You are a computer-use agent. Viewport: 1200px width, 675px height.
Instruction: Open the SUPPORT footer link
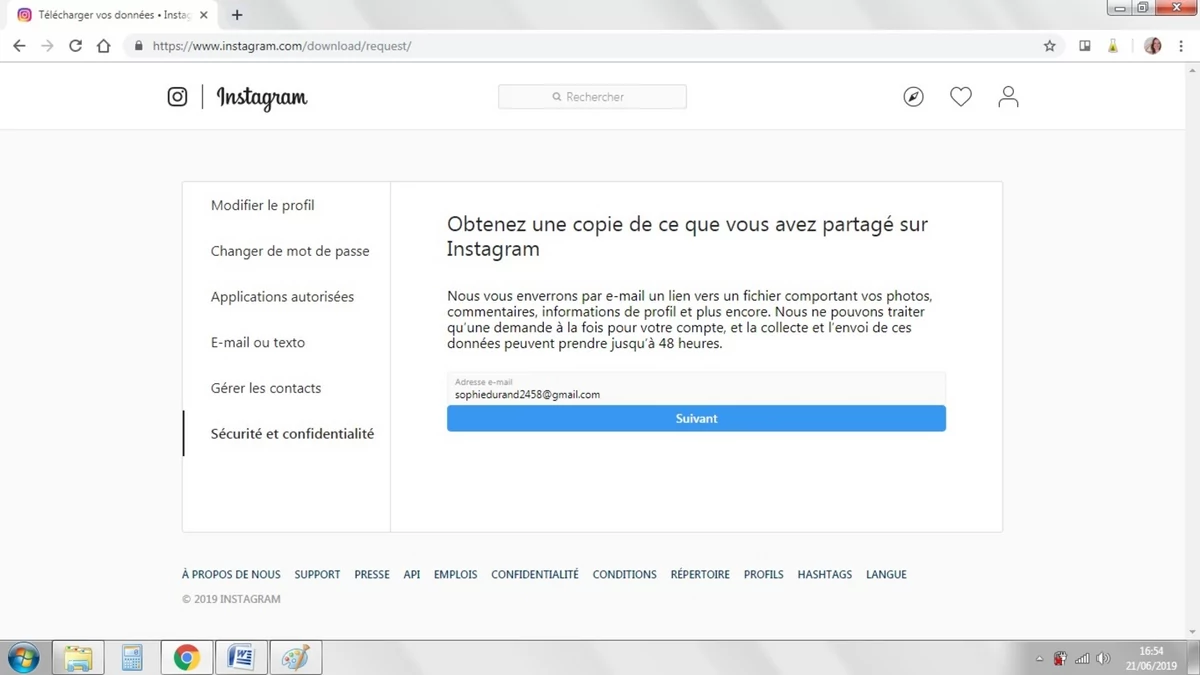click(x=317, y=575)
